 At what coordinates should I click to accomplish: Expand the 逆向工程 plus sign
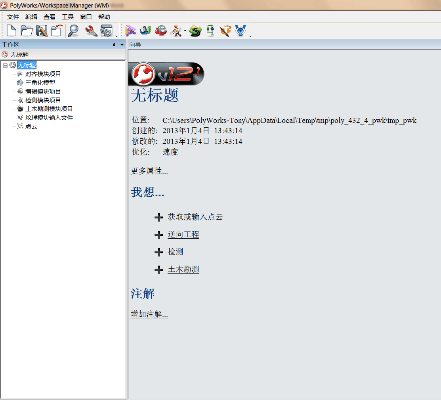[159, 235]
